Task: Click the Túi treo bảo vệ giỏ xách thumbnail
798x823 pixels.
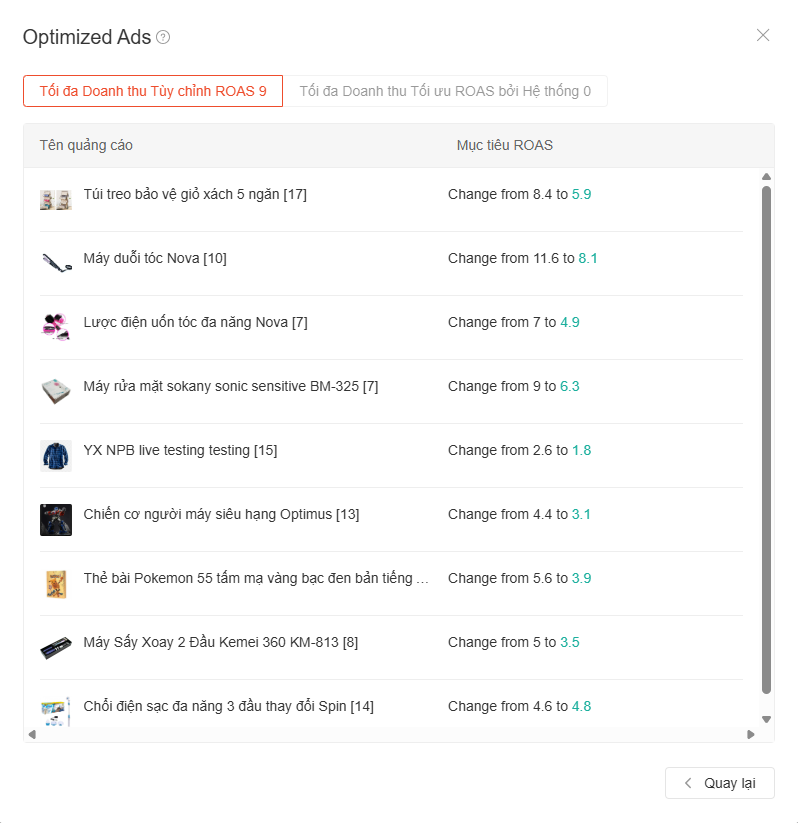Action: 56,200
